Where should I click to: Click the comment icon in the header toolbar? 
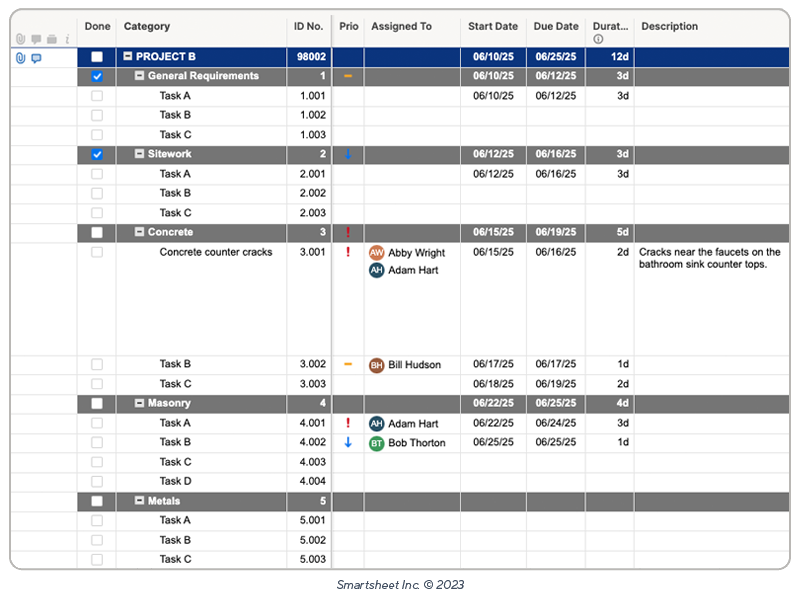point(35,38)
